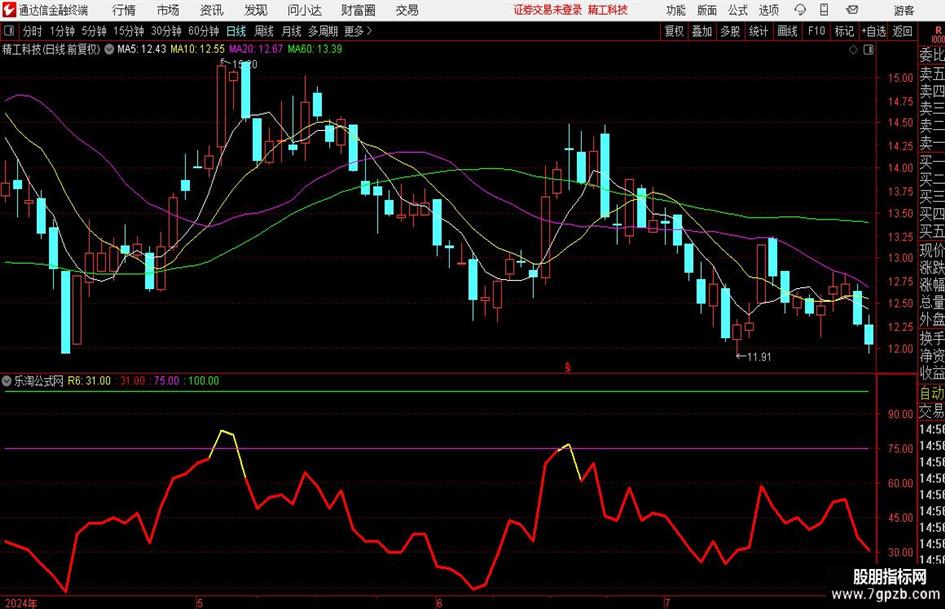Click the 委比 row in the quote panel
Viewport: 945px width, 609px height.
932,55
